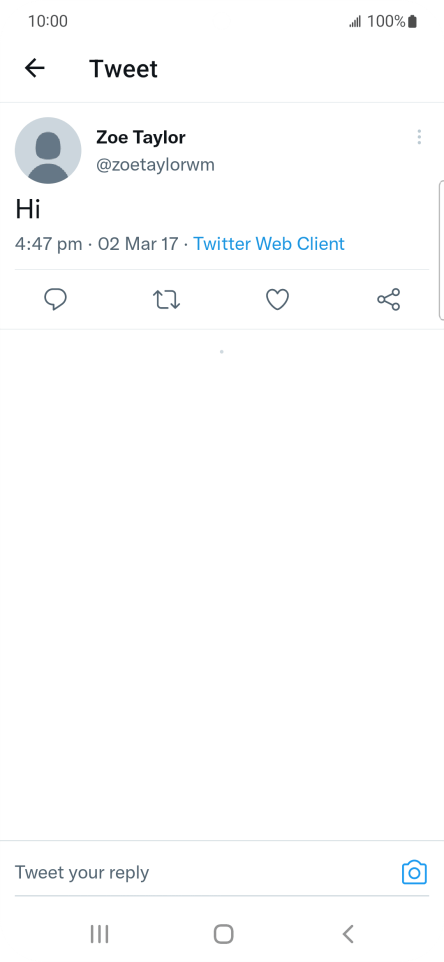Tap the camera icon in reply bar
The width and height of the screenshot is (444, 962).
point(415,872)
